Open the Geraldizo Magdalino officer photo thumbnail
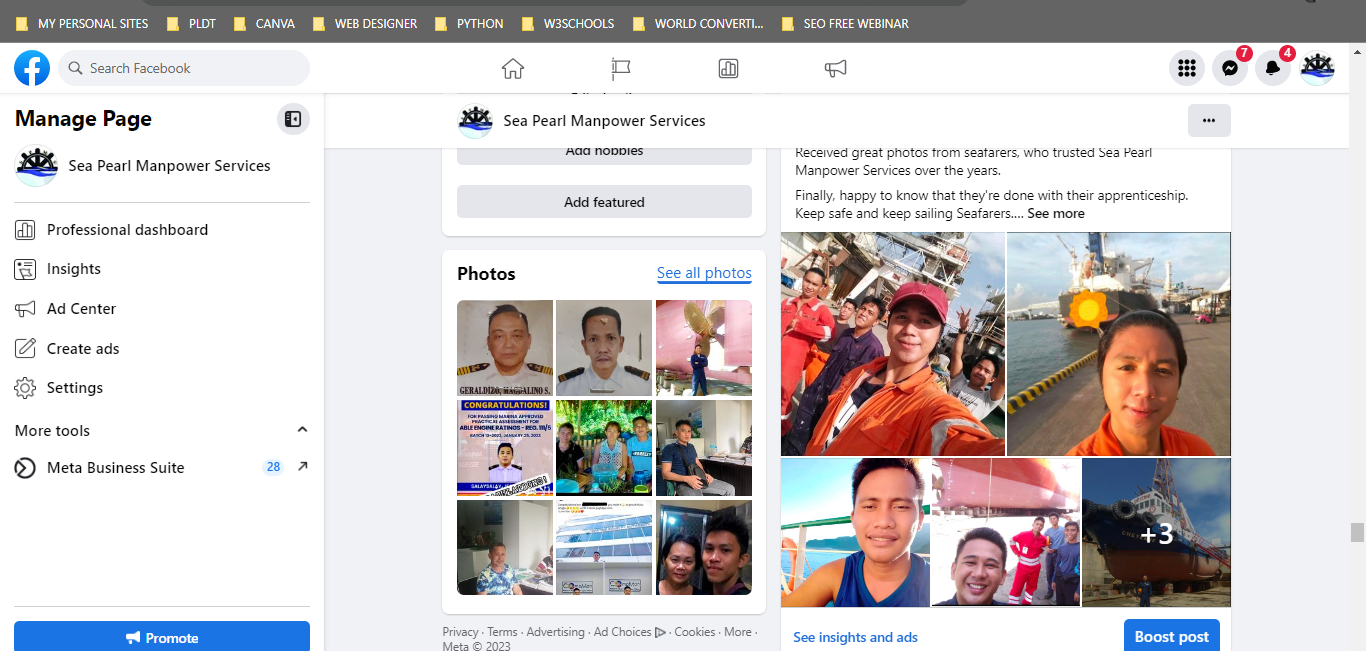This screenshot has width=1366, height=651. [505, 348]
